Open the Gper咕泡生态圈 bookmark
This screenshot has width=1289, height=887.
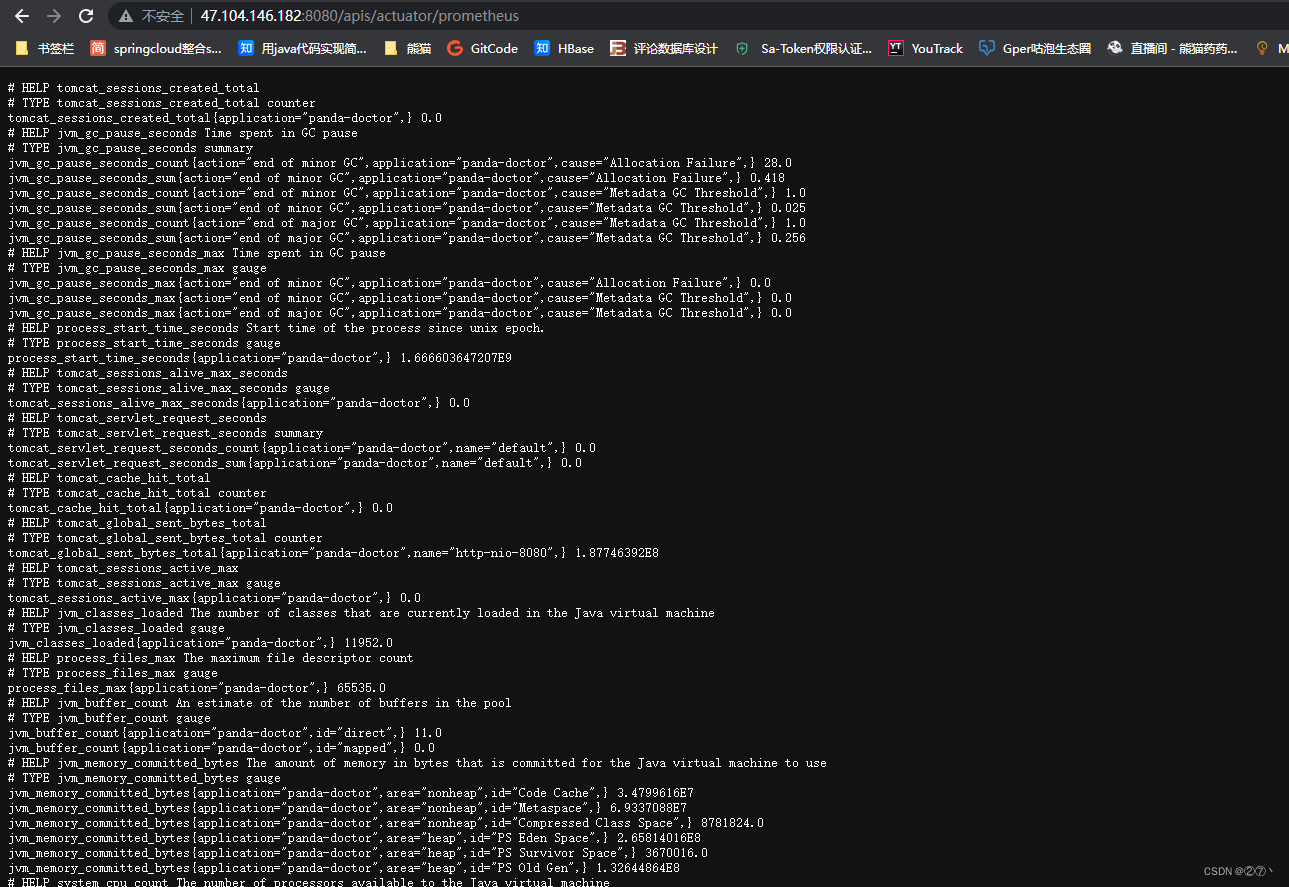(x=1035, y=48)
